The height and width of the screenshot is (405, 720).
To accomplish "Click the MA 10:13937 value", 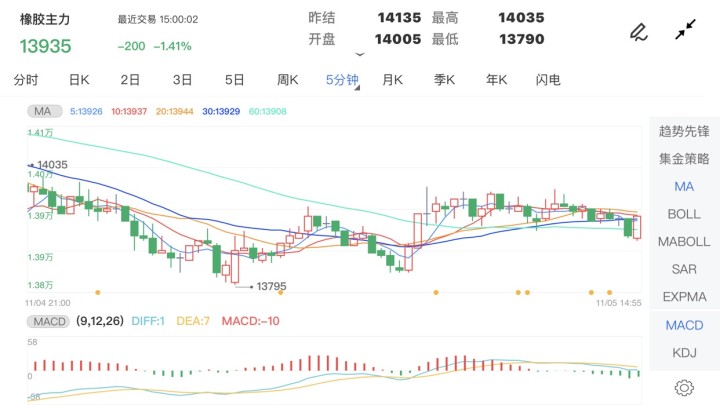I will (x=129, y=111).
